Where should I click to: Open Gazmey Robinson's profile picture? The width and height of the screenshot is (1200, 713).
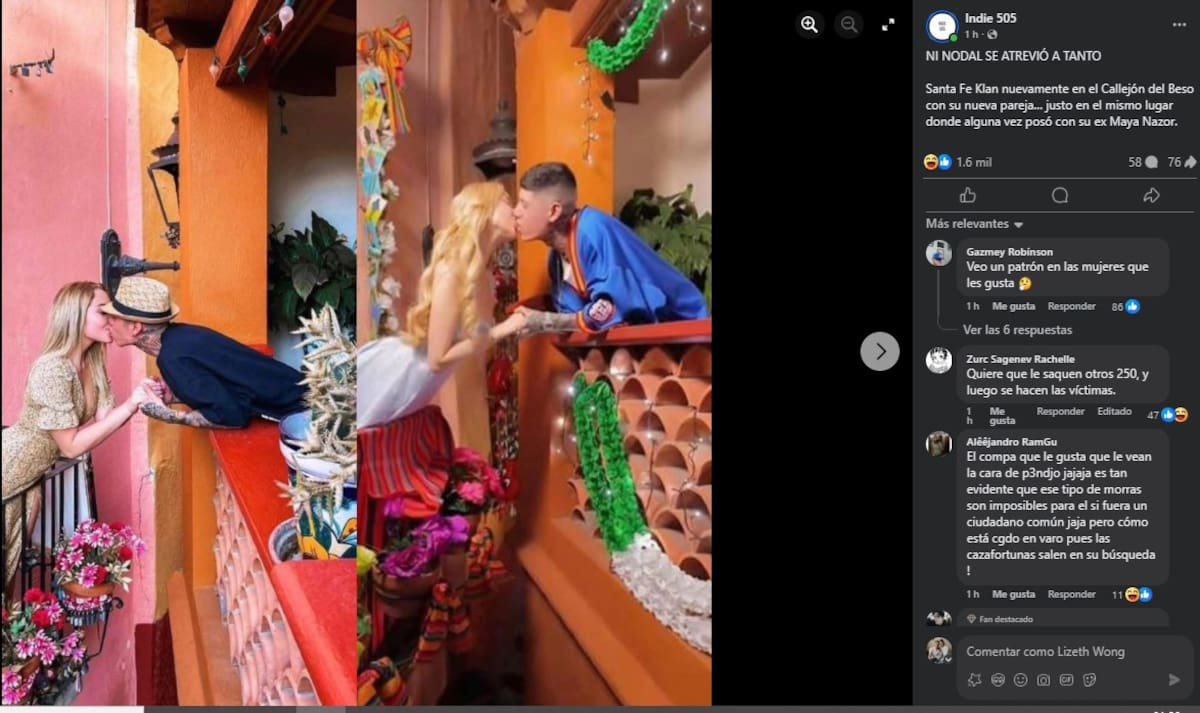(x=939, y=253)
